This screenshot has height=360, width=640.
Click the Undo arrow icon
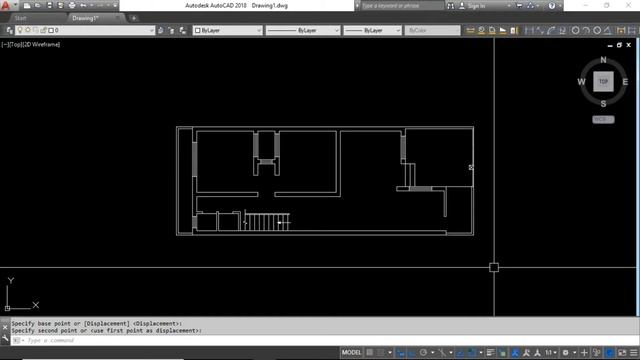point(83,6)
